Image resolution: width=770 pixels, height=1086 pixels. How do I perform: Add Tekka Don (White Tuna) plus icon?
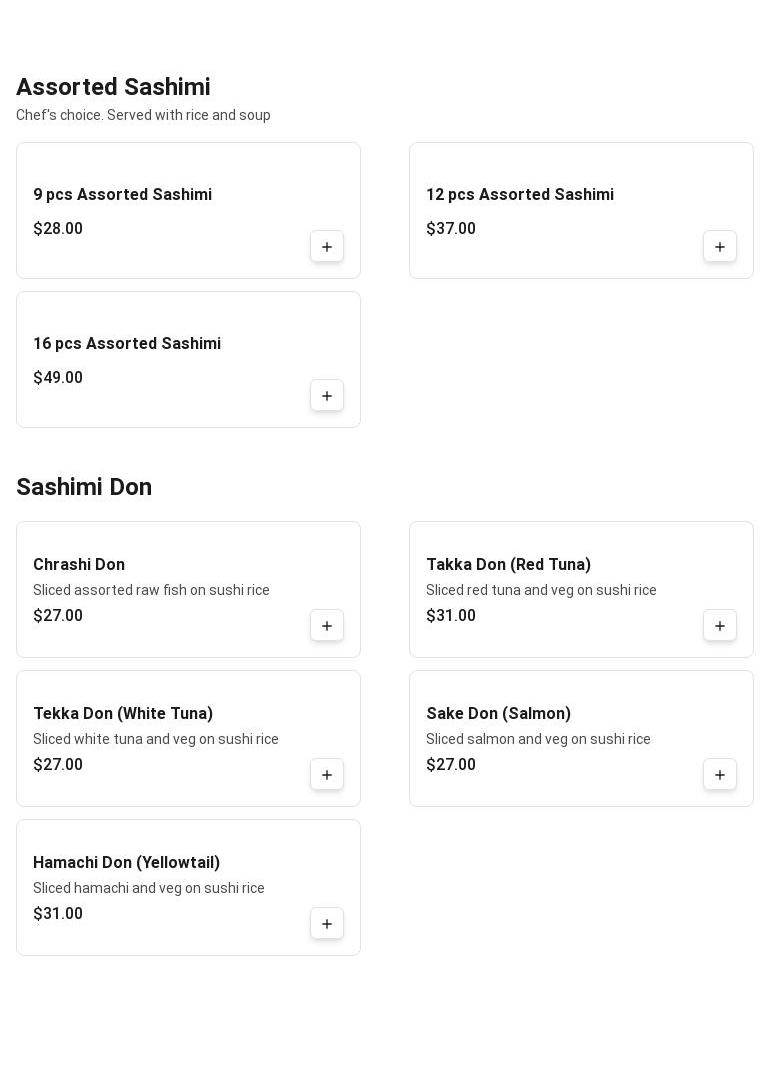pyautogui.click(x=327, y=775)
